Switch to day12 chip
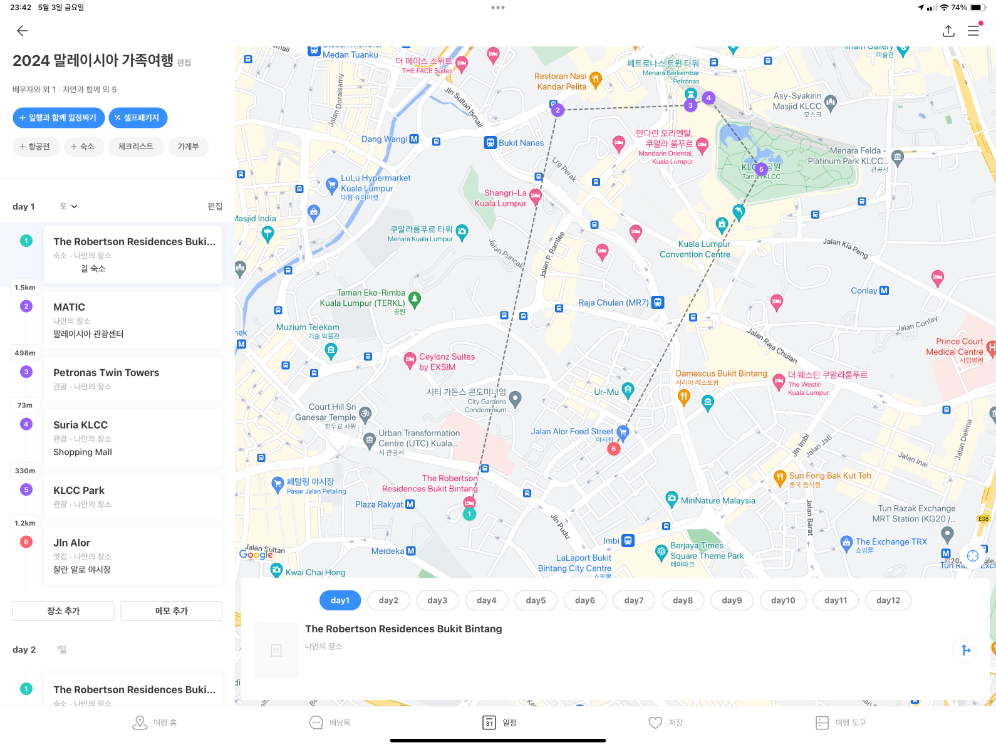This screenshot has width=996, height=747. click(888, 600)
